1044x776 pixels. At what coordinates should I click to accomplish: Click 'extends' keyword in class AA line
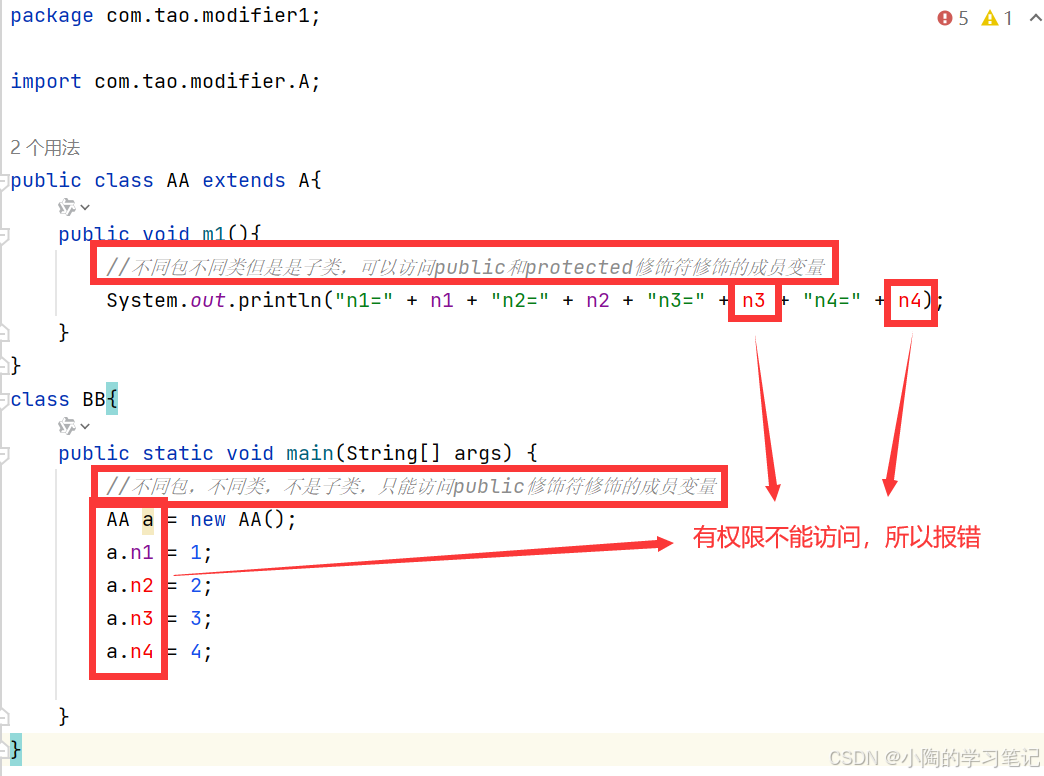(244, 181)
